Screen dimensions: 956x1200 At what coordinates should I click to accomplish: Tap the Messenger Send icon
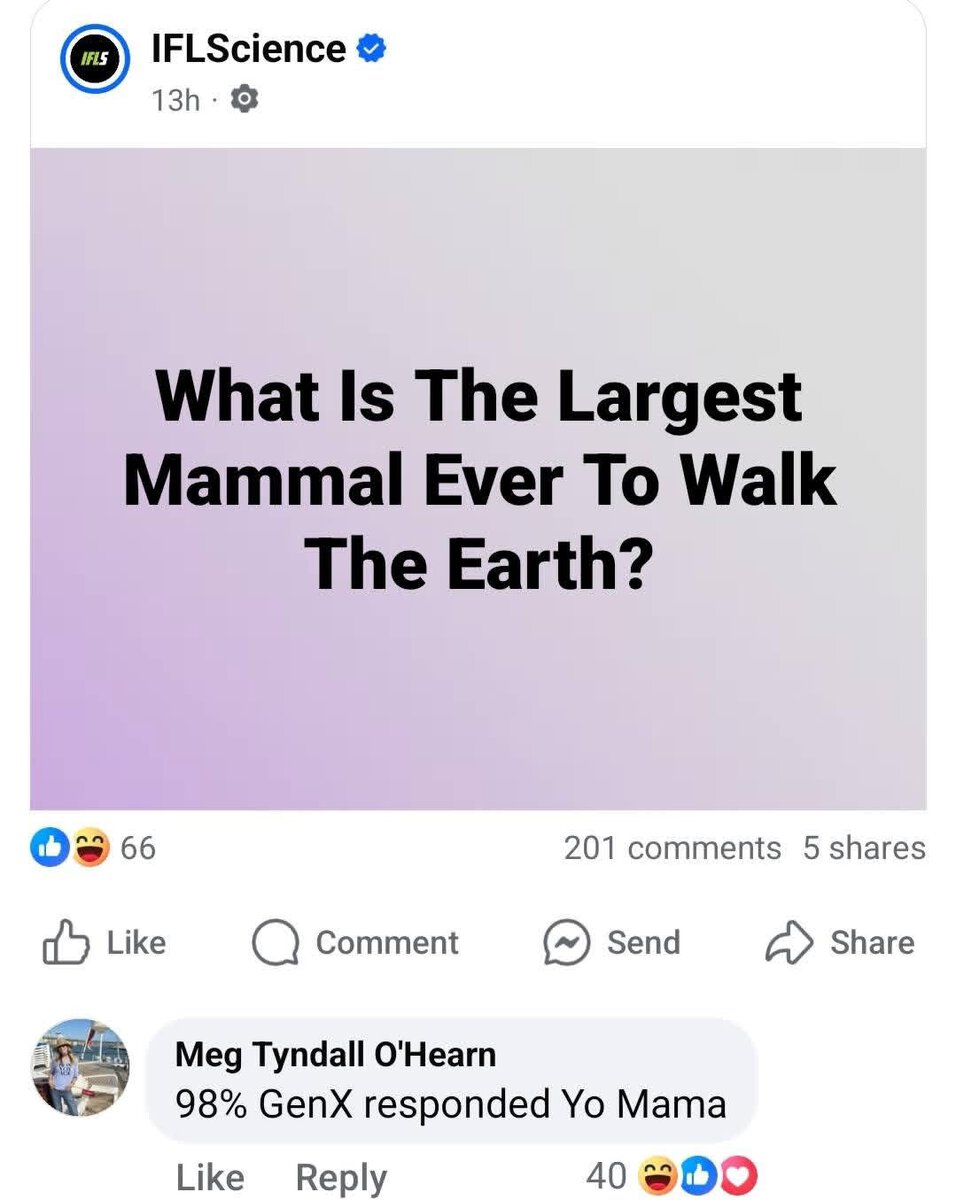tap(566, 943)
